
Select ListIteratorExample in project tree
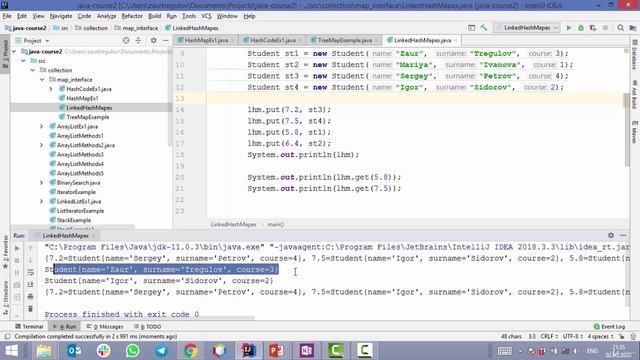[80, 211]
